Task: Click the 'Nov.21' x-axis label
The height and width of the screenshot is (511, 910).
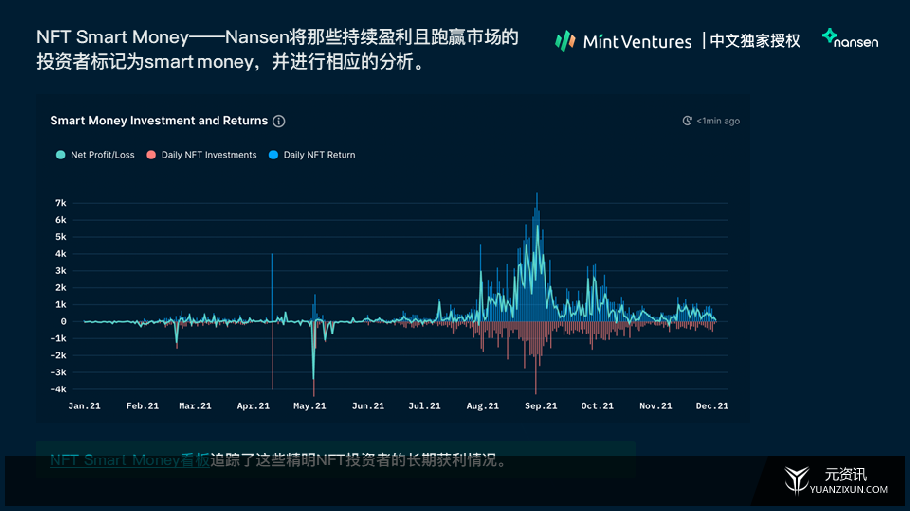Action: tap(656, 406)
